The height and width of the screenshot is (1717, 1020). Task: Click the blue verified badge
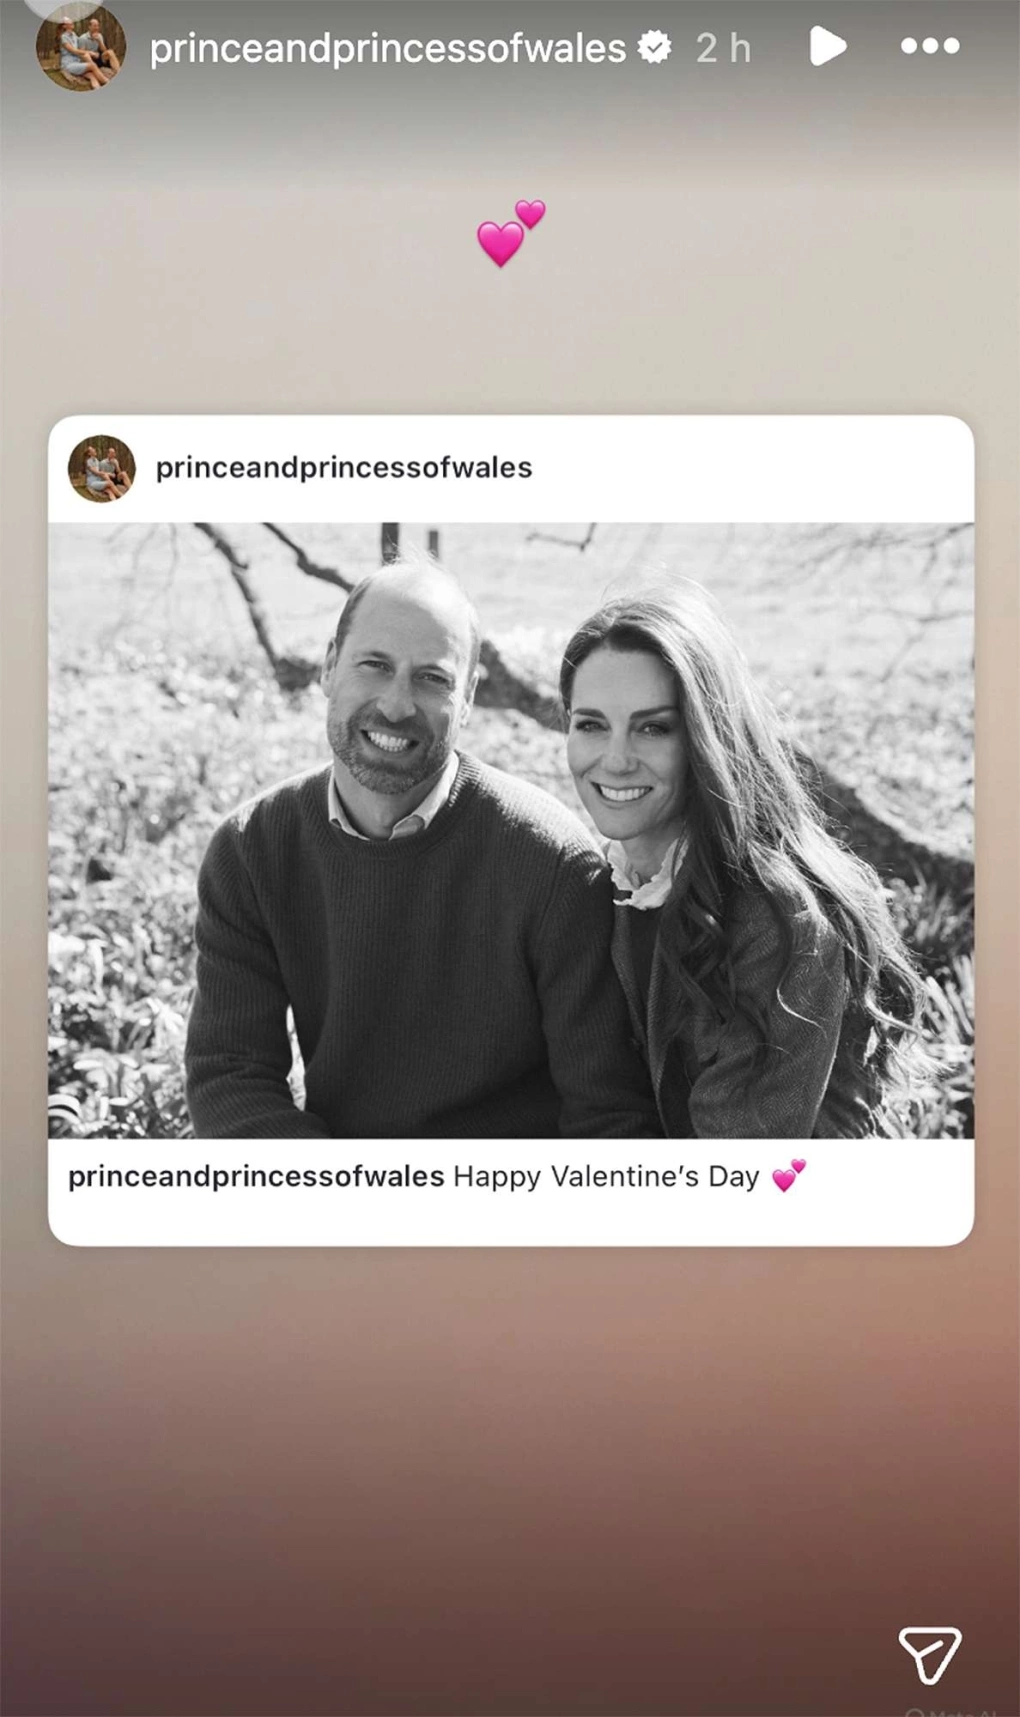(x=655, y=47)
